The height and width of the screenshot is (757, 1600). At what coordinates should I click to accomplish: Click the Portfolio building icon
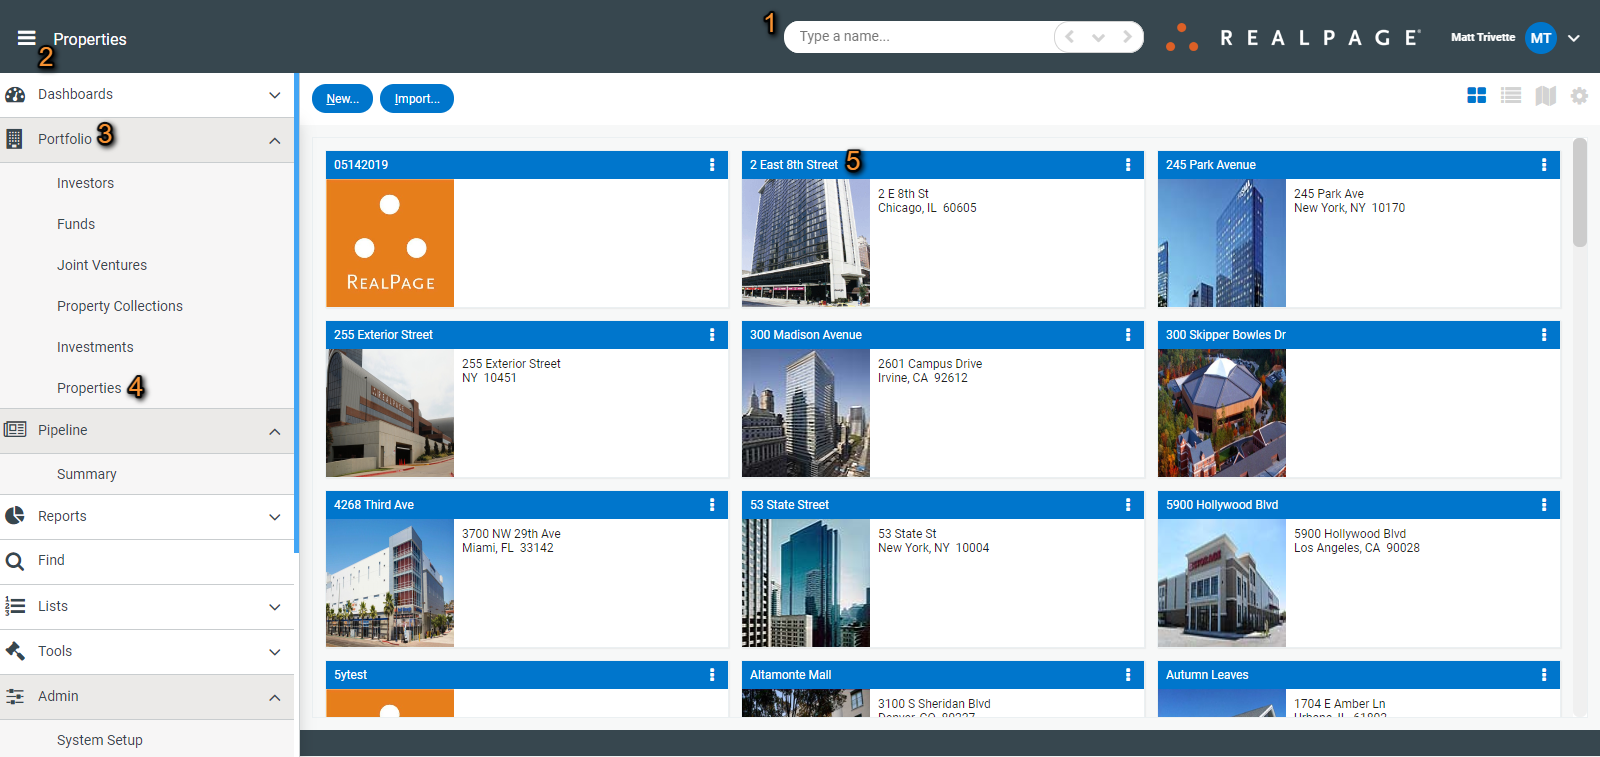point(14,139)
